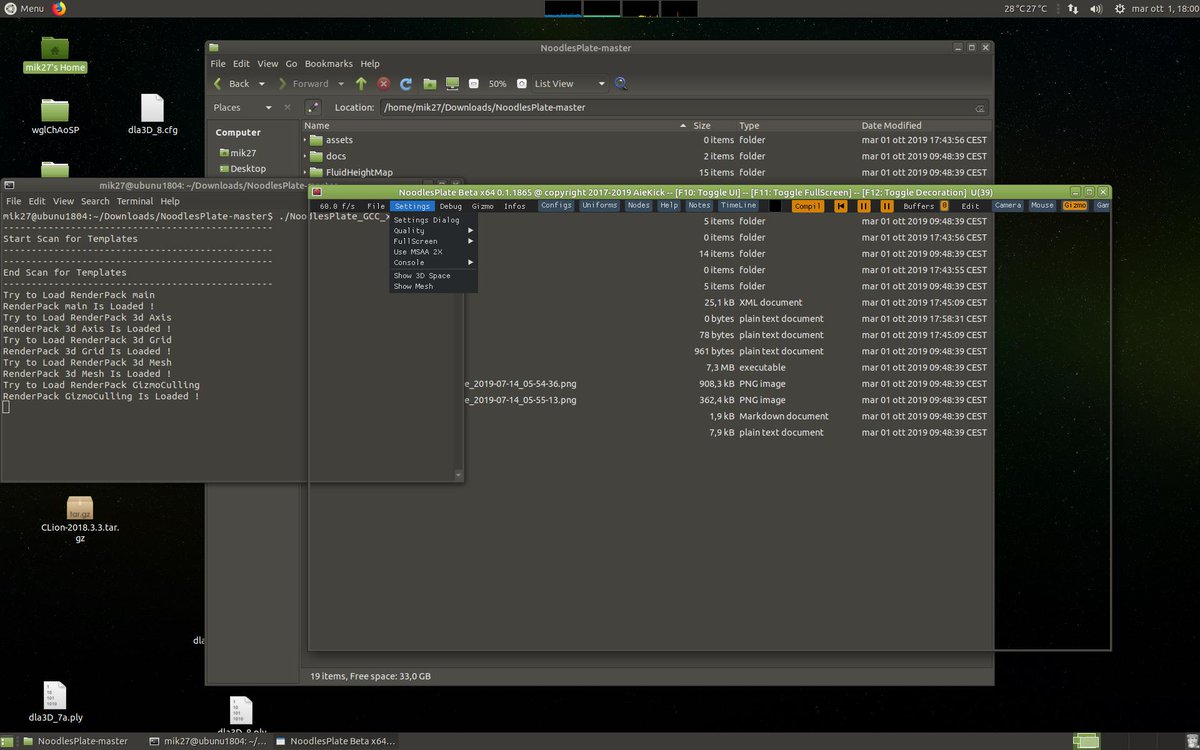Expand the assets folder tree arrow
The image size is (1200, 750).
click(x=306, y=140)
